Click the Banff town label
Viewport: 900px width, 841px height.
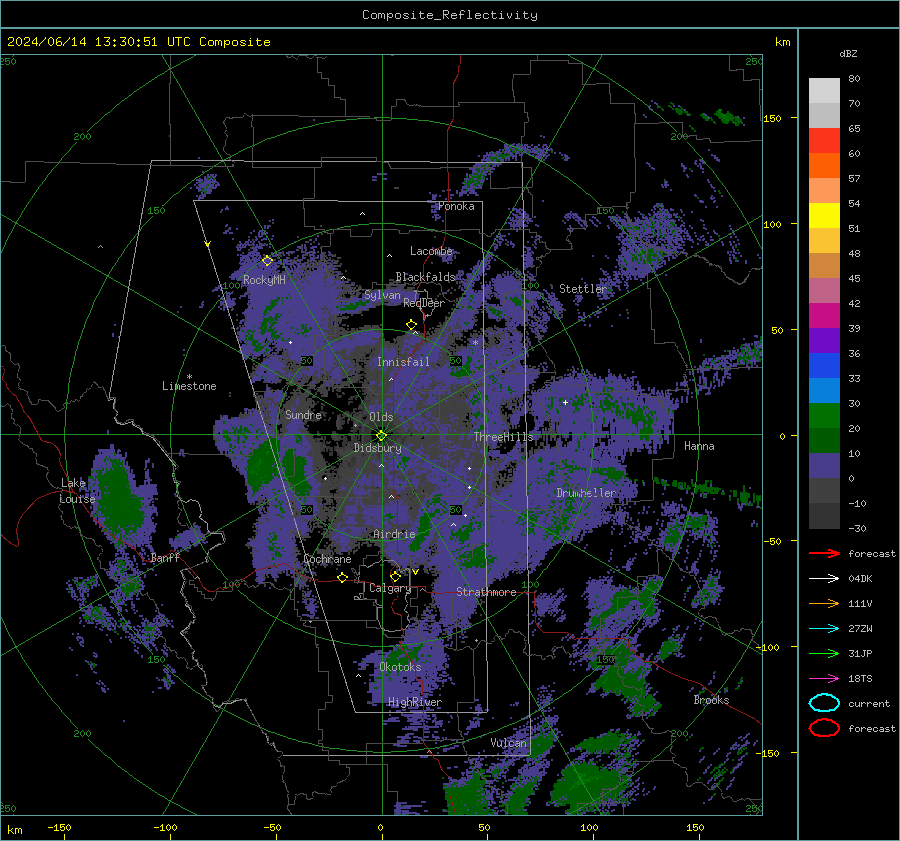(x=165, y=557)
